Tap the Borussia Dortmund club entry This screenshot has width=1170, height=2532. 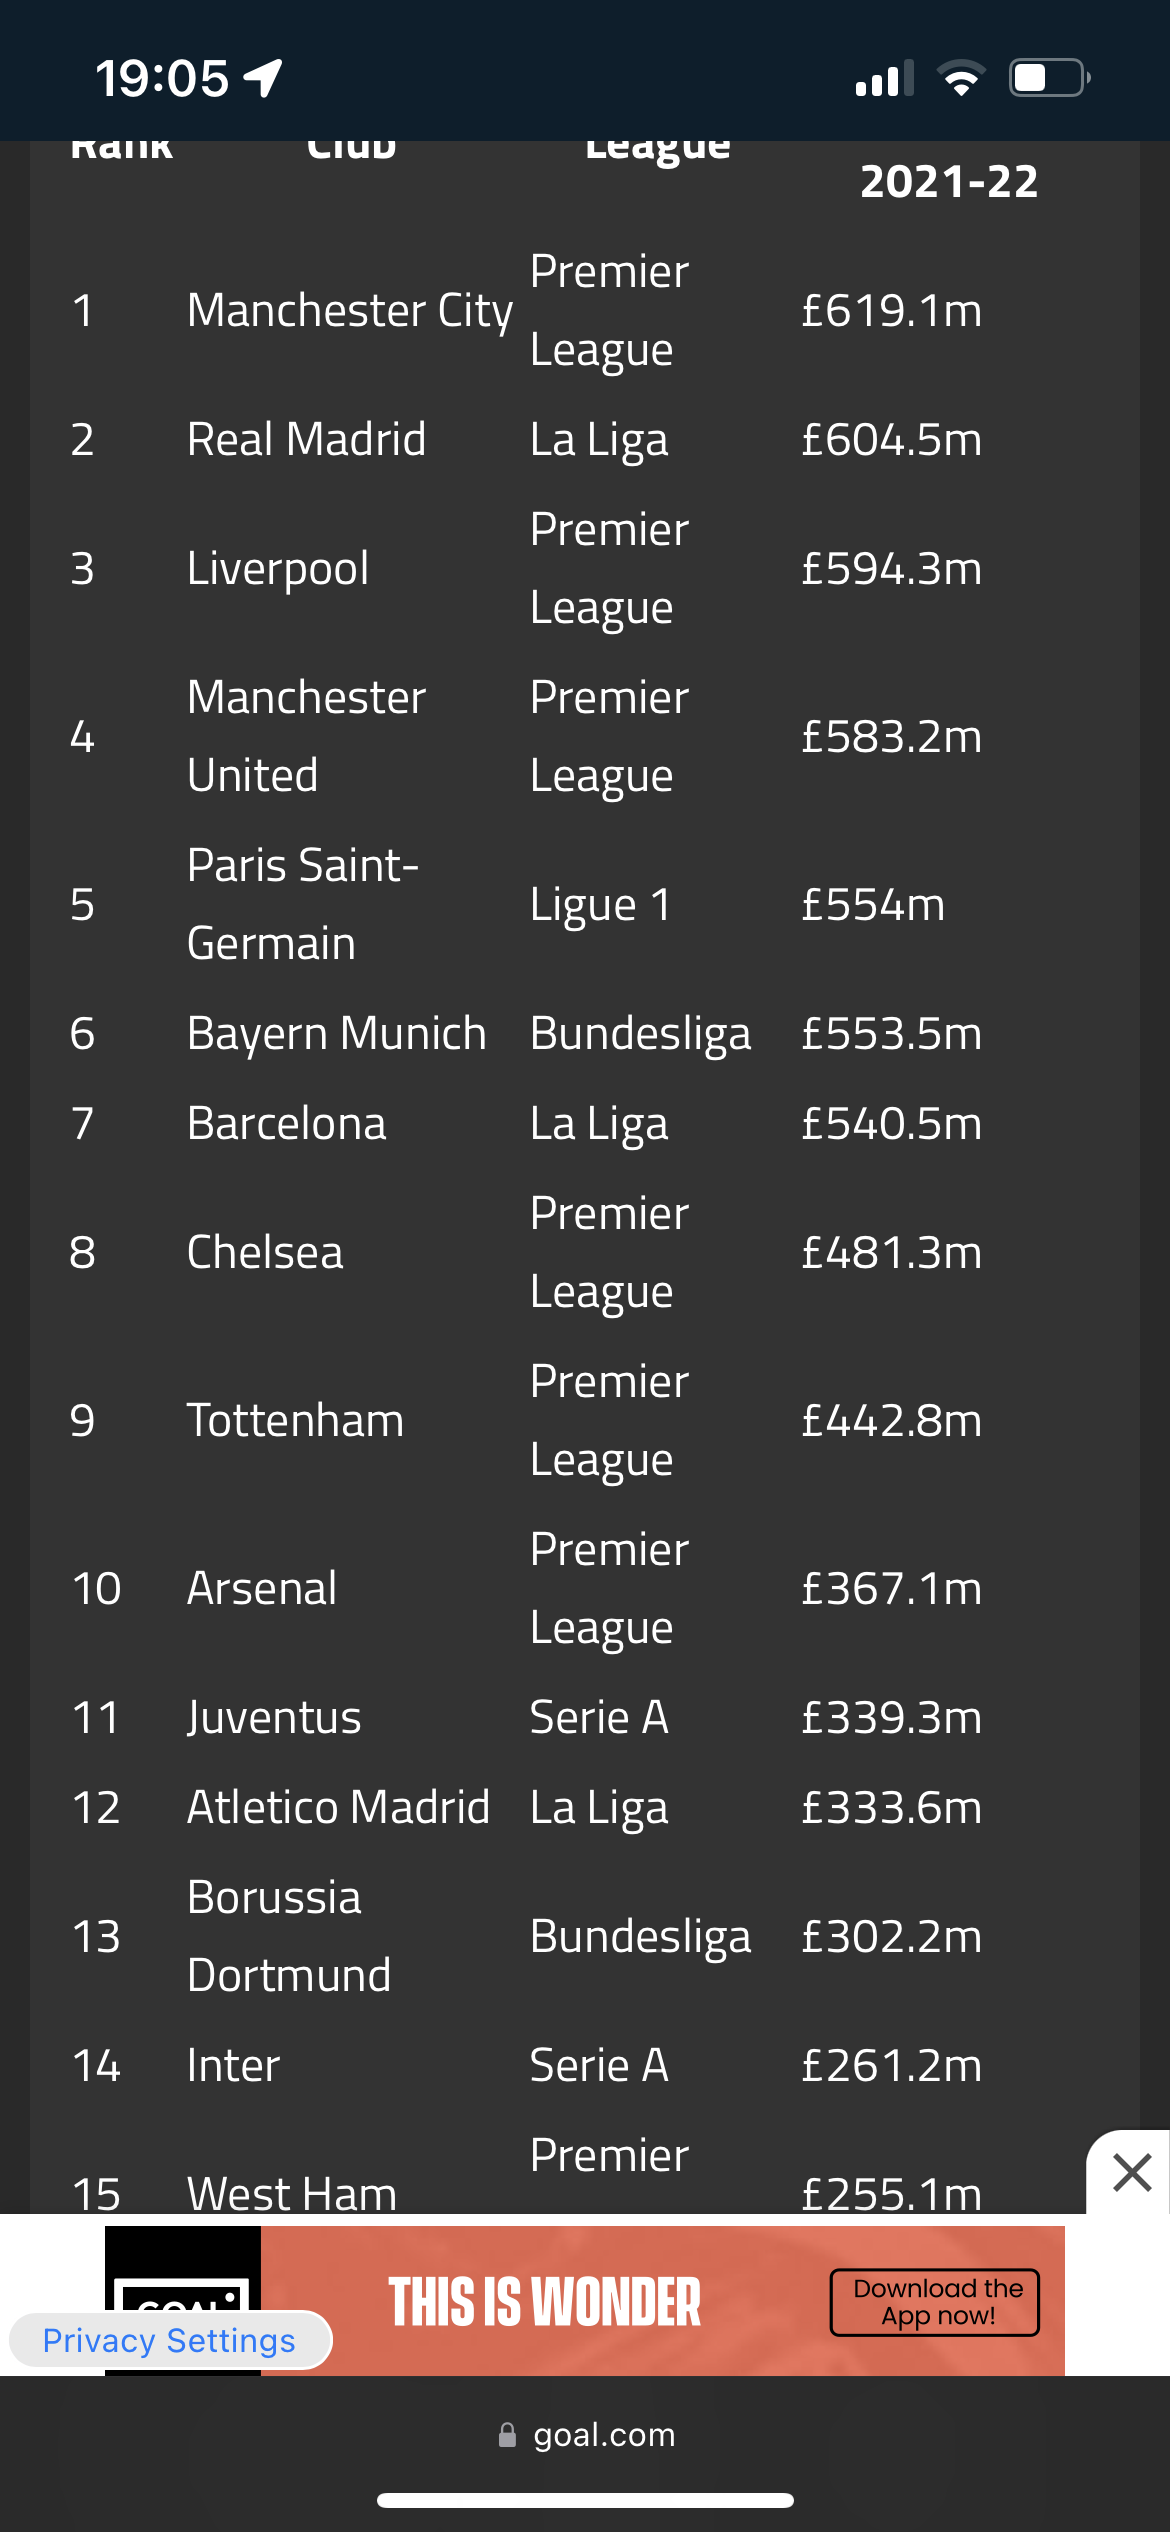point(289,1936)
